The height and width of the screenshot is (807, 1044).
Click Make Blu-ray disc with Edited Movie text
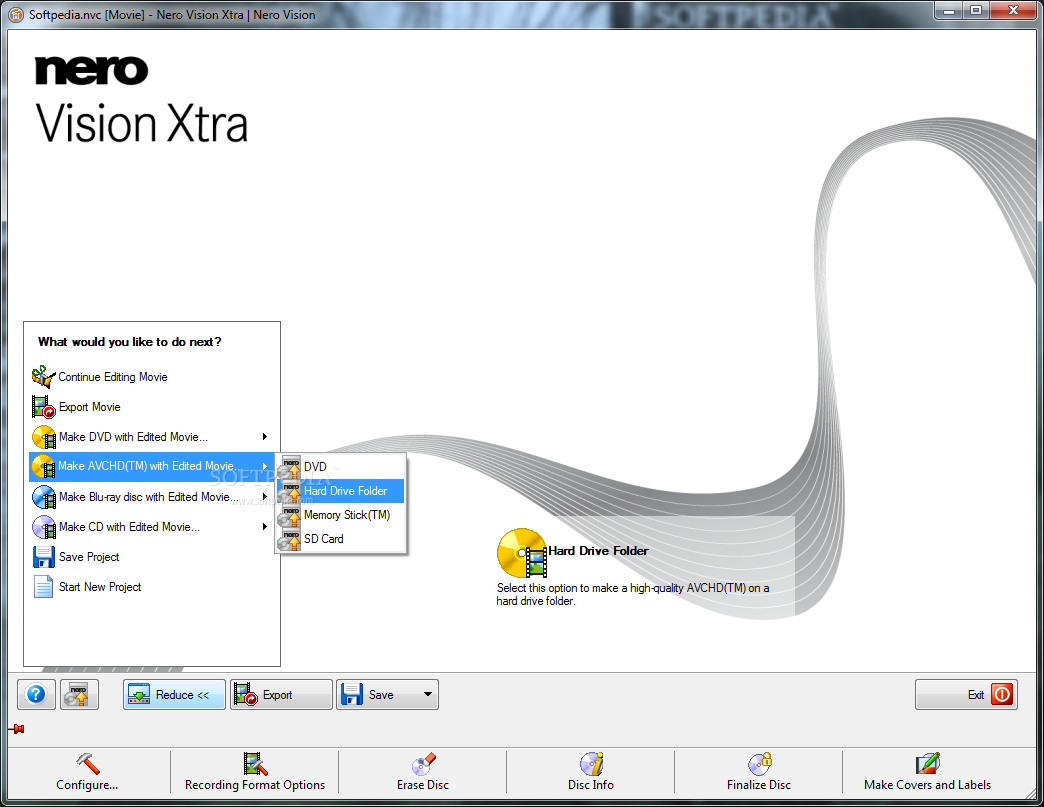[148, 497]
